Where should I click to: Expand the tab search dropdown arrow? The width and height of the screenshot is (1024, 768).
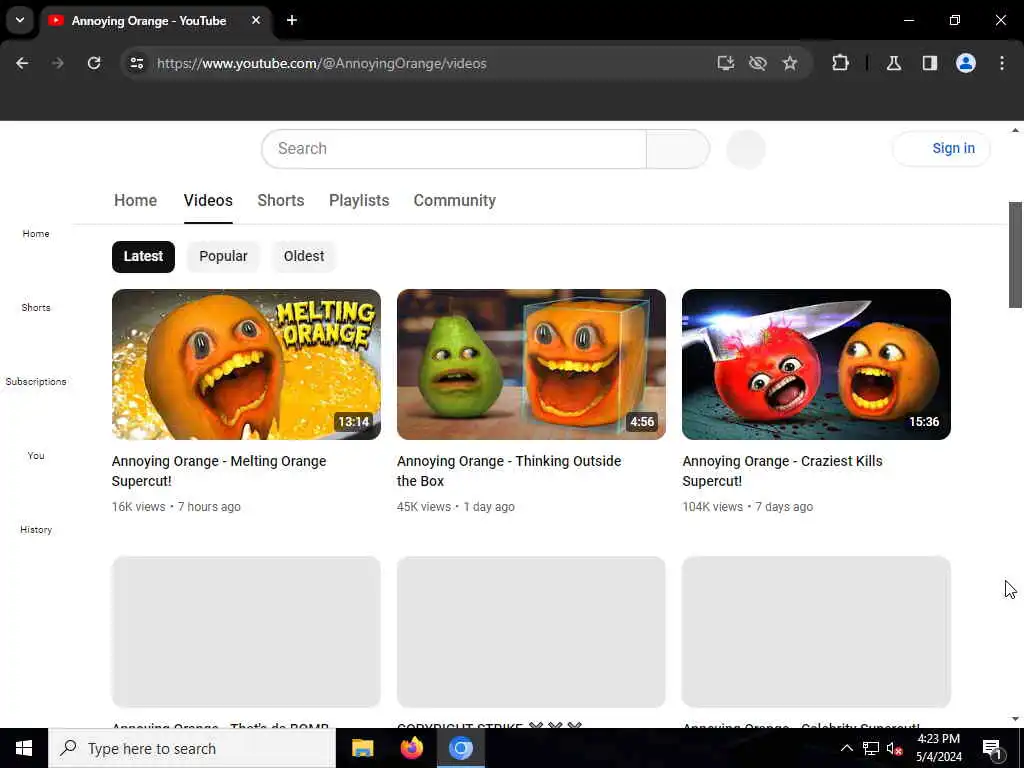pos(20,20)
